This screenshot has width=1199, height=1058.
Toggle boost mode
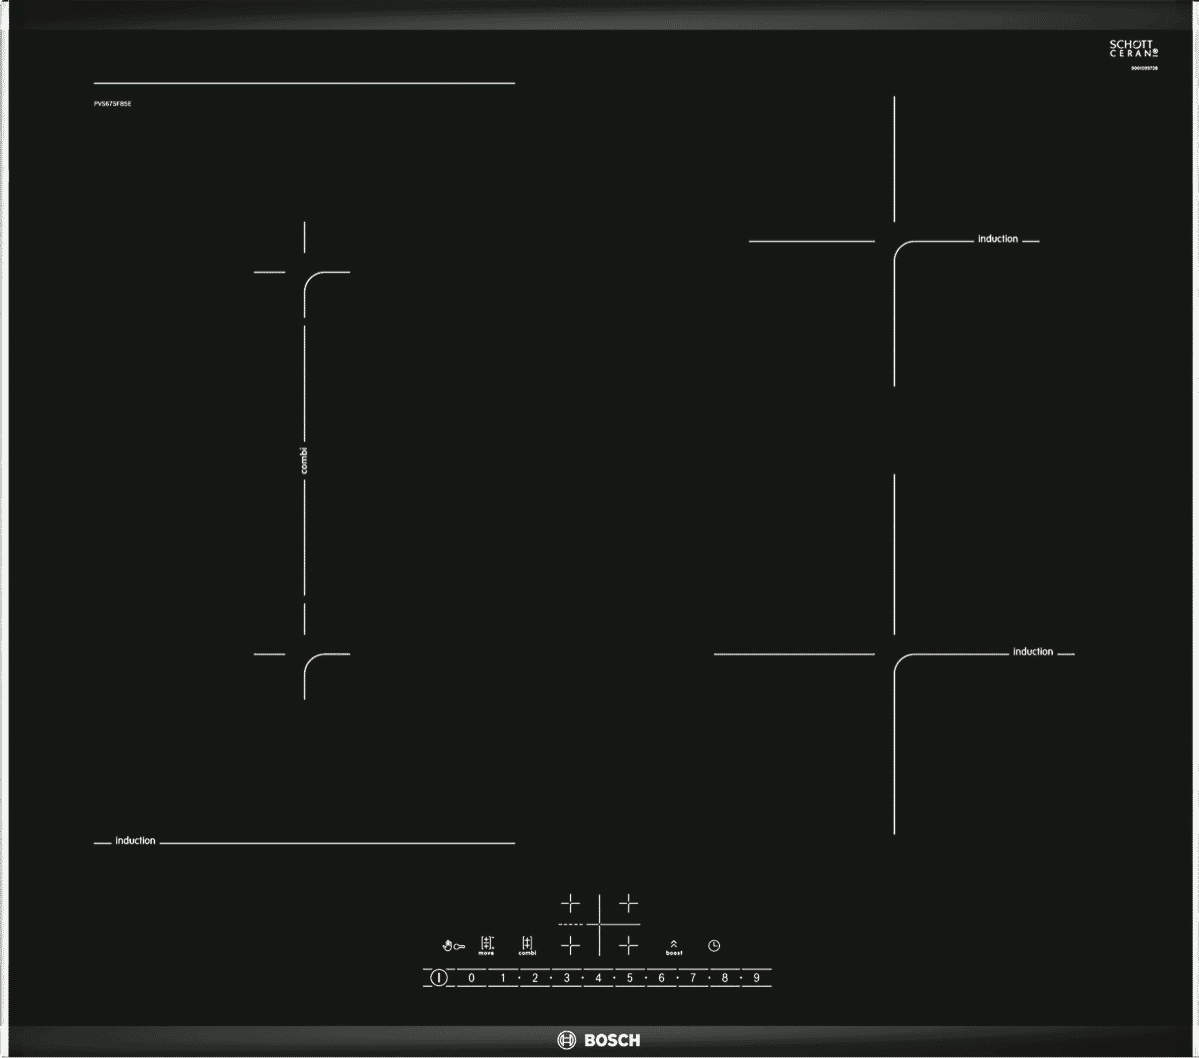point(674,947)
